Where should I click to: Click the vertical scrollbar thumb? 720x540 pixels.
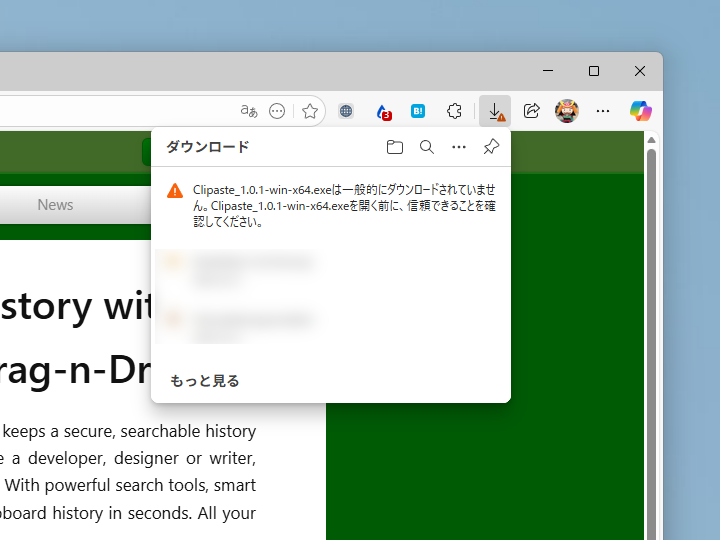click(x=651, y=344)
